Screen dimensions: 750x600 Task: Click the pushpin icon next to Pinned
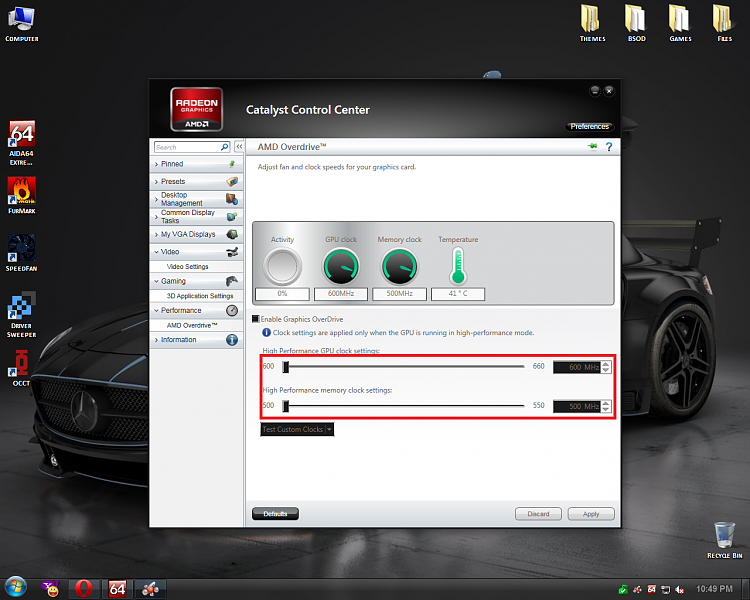tap(232, 164)
